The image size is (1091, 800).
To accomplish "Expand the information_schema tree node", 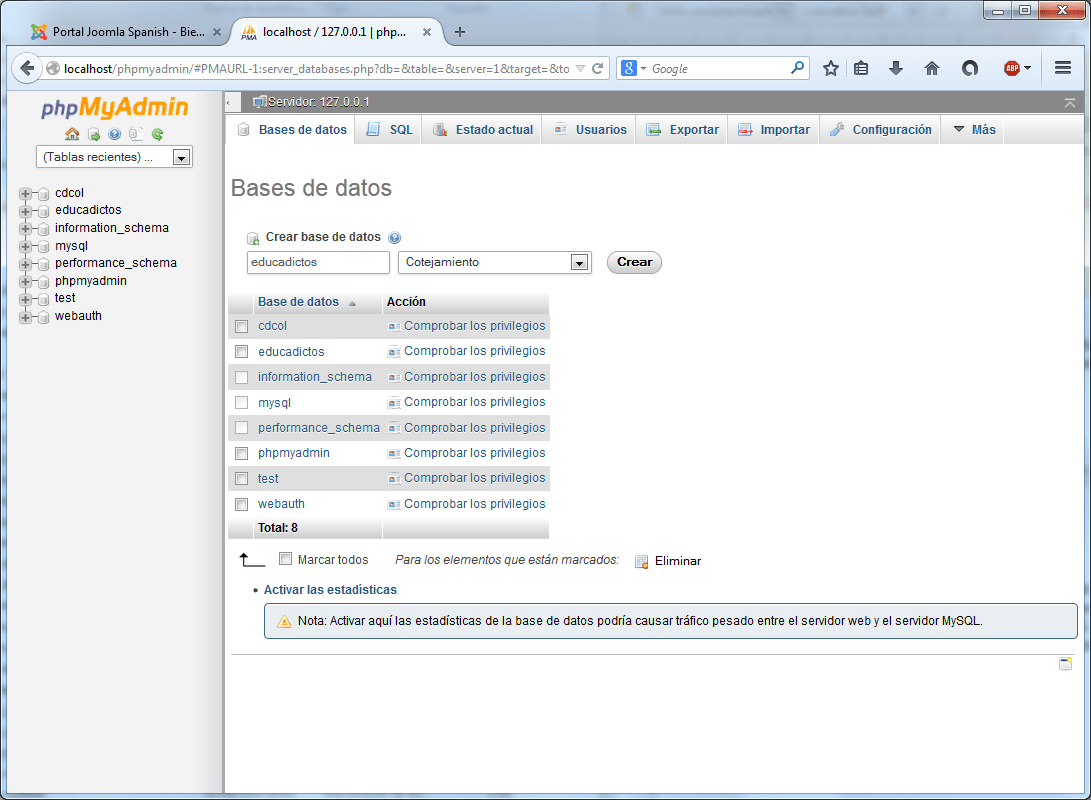I will point(25,229).
